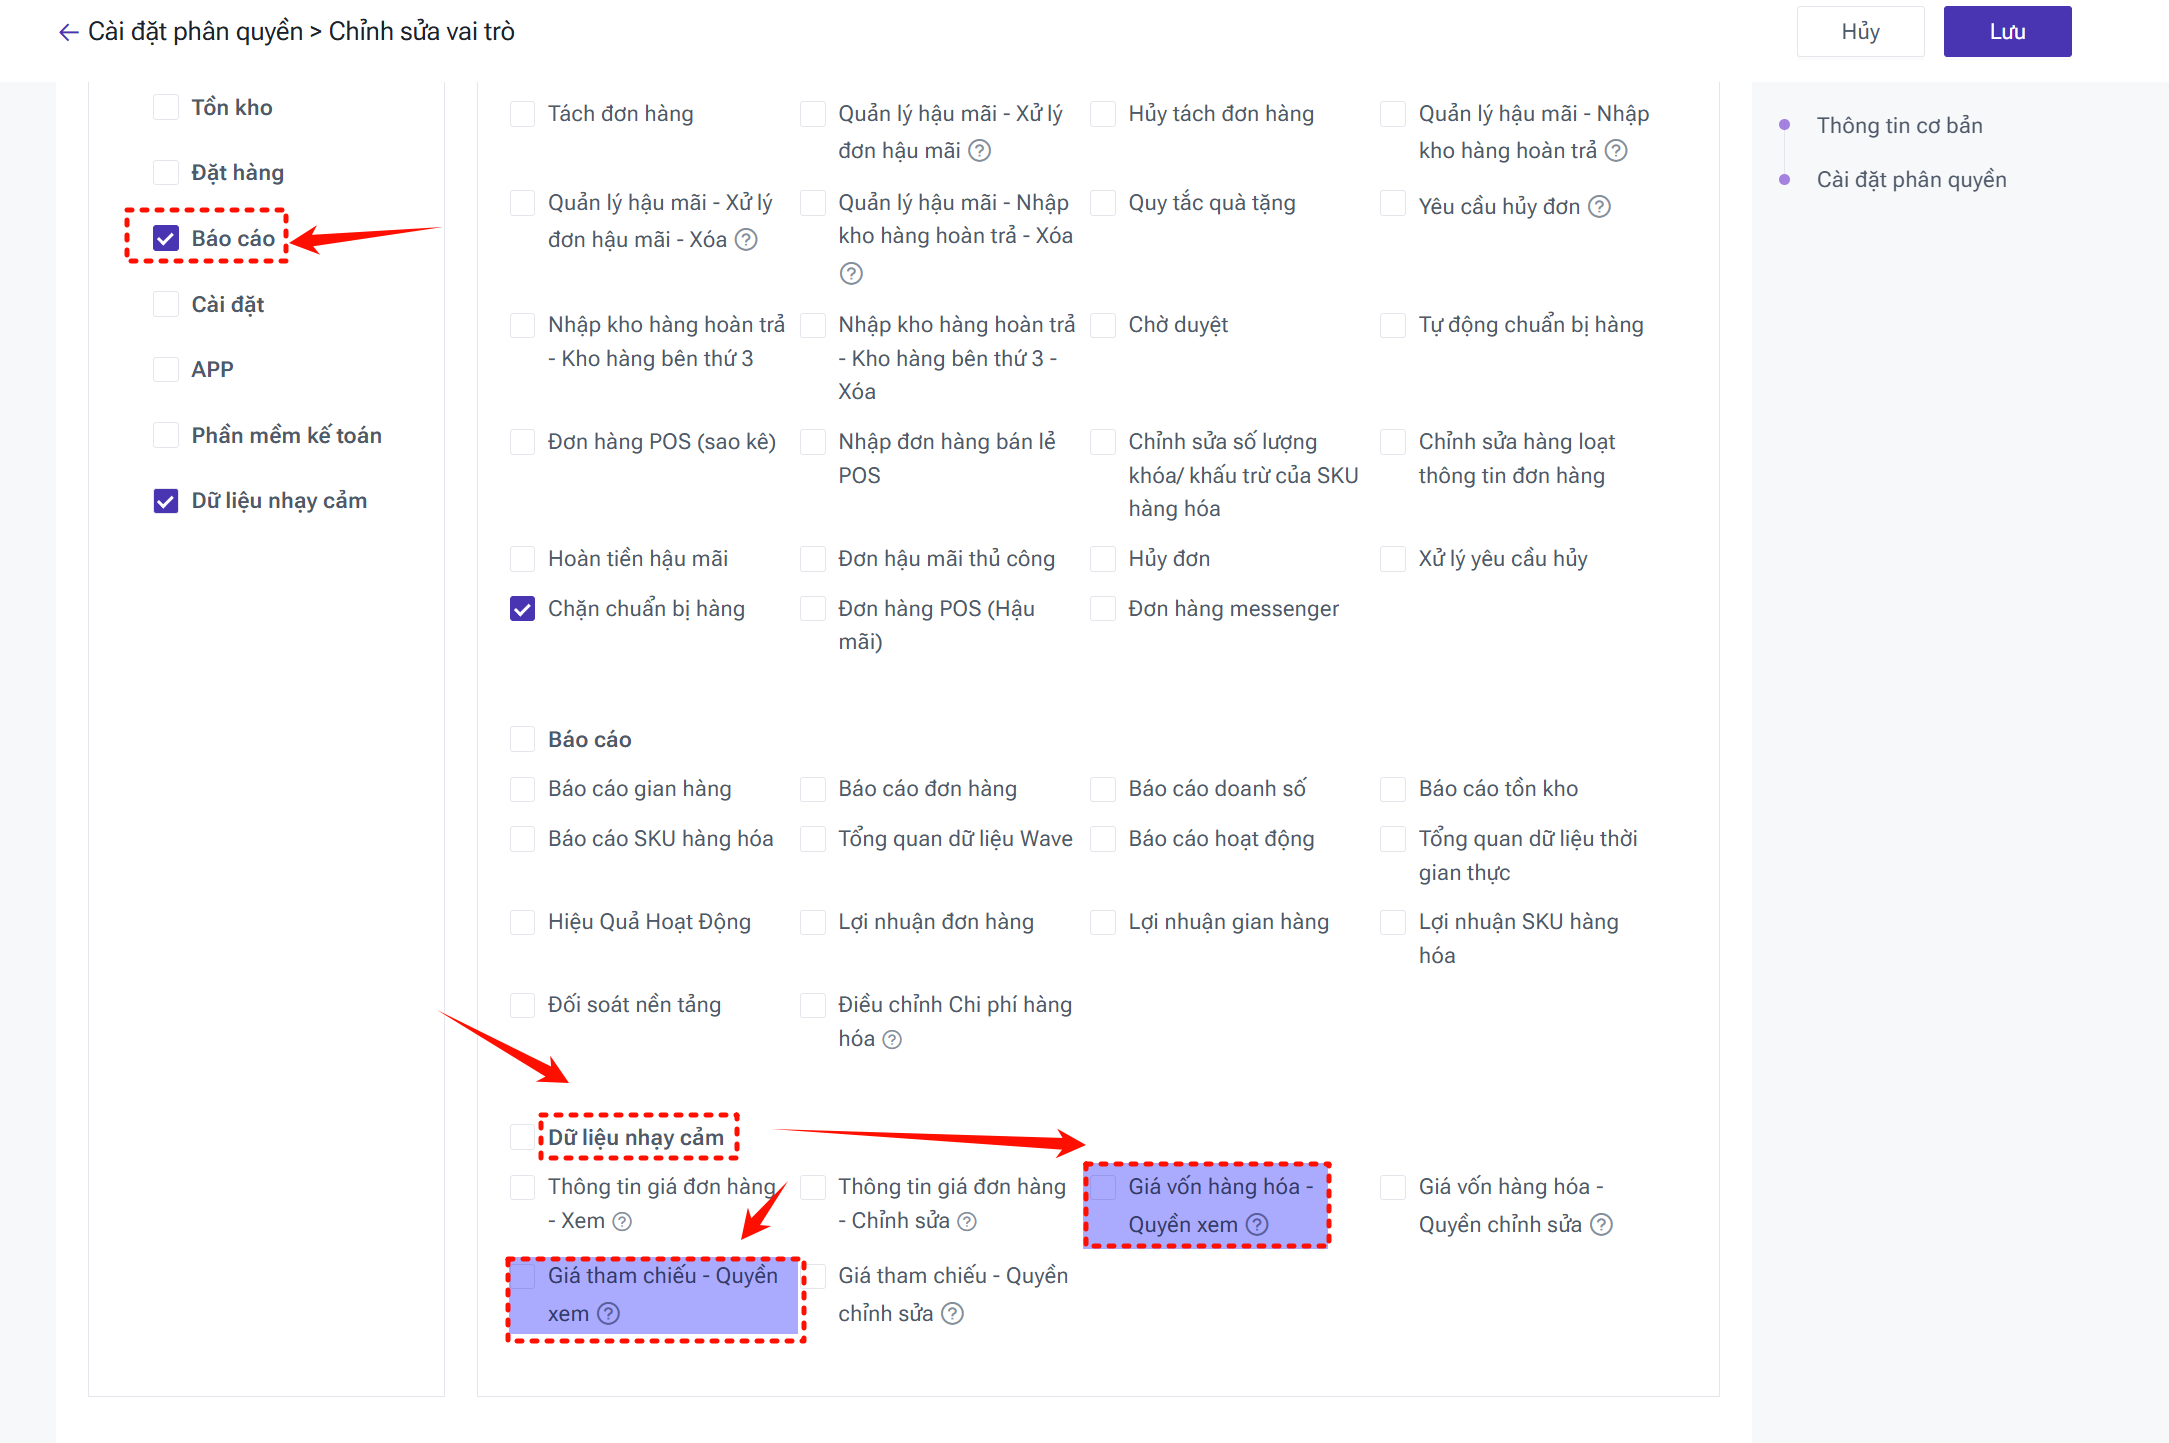Select all via Dữ liệu nhạy cảm group checkbox
The height and width of the screenshot is (1443, 2169).
(x=522, y=1137)
